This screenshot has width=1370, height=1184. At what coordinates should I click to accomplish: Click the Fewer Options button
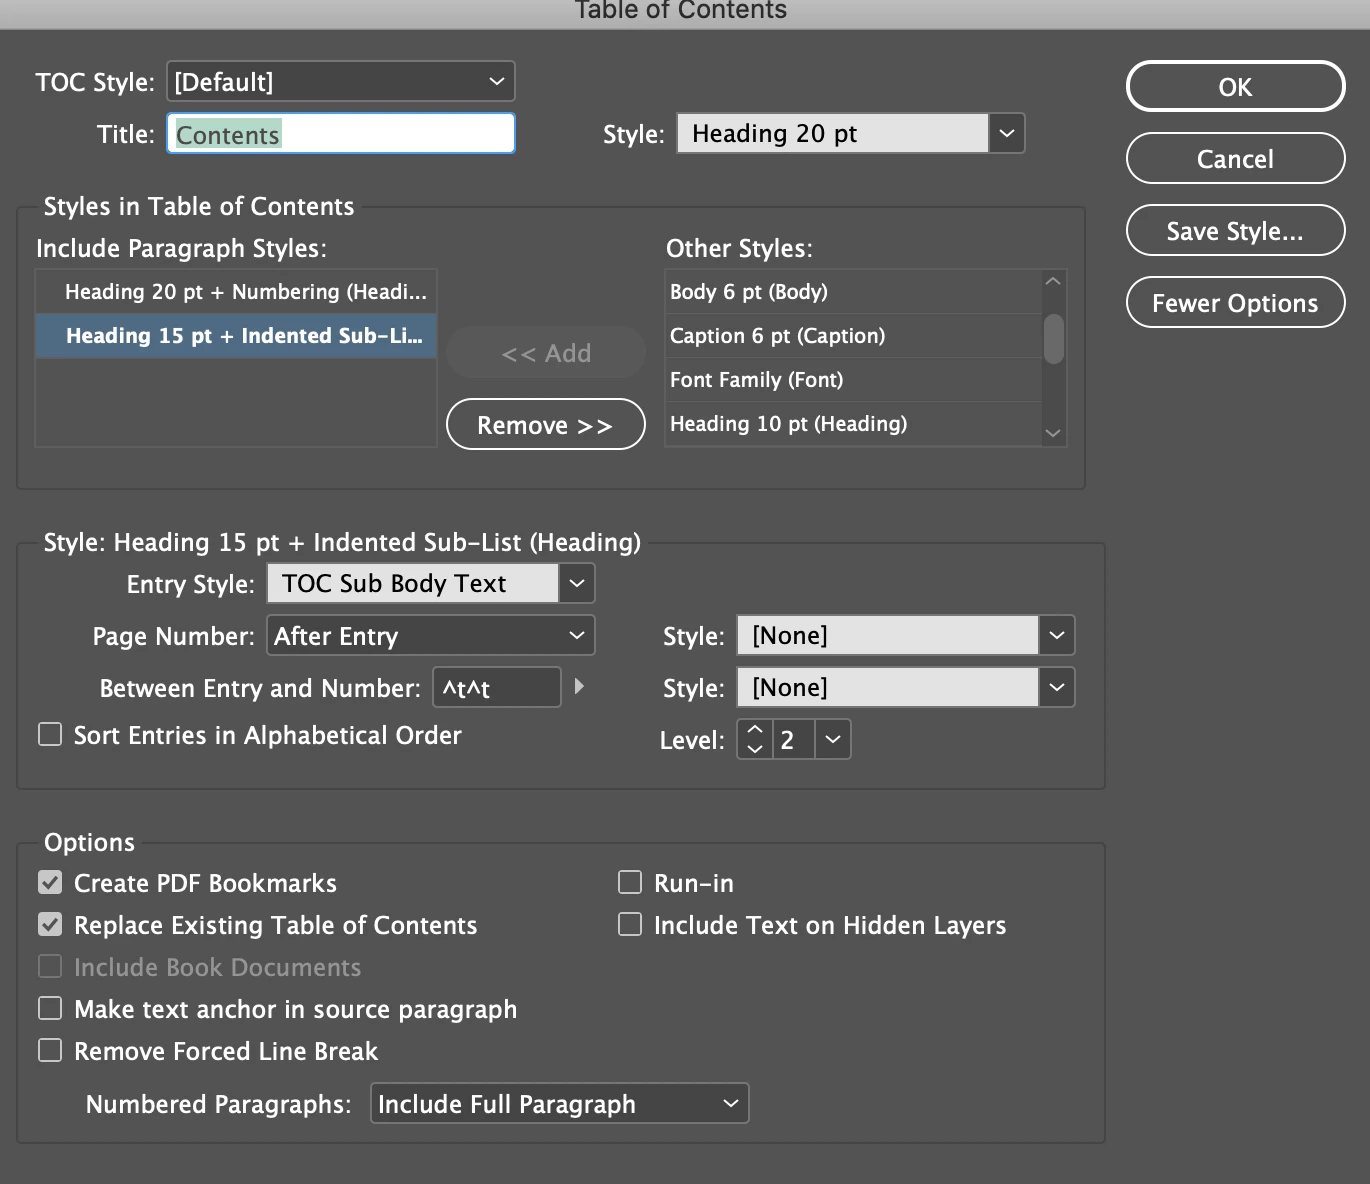[1235, 303]
